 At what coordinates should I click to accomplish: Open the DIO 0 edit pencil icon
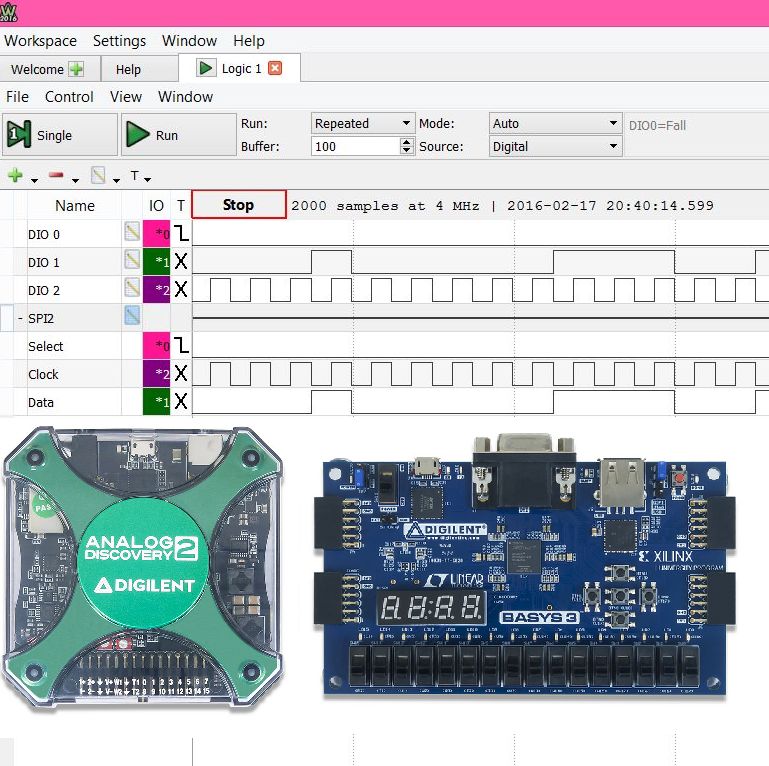(132, 231)
